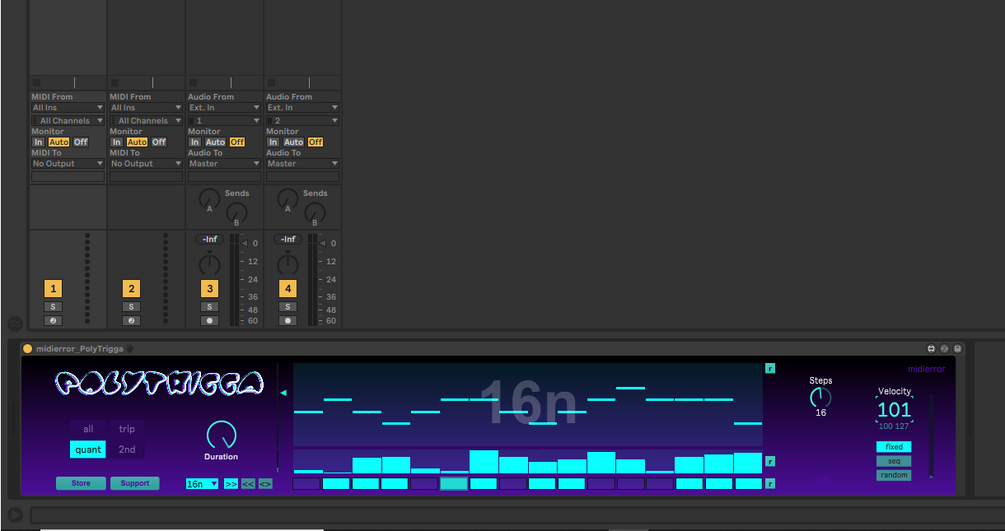
Task: Open track 3 Audio From 'Ext. In' dropdown
Action: point(224,108)
